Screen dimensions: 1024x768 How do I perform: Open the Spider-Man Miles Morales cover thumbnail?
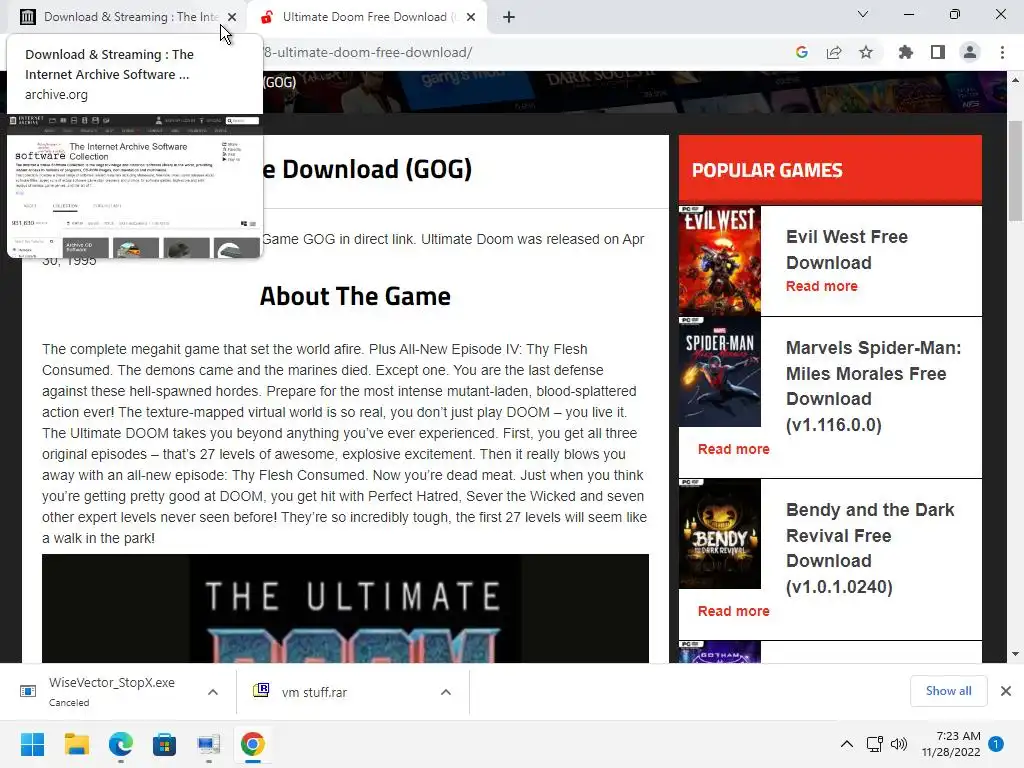click(x=720, y=372)
